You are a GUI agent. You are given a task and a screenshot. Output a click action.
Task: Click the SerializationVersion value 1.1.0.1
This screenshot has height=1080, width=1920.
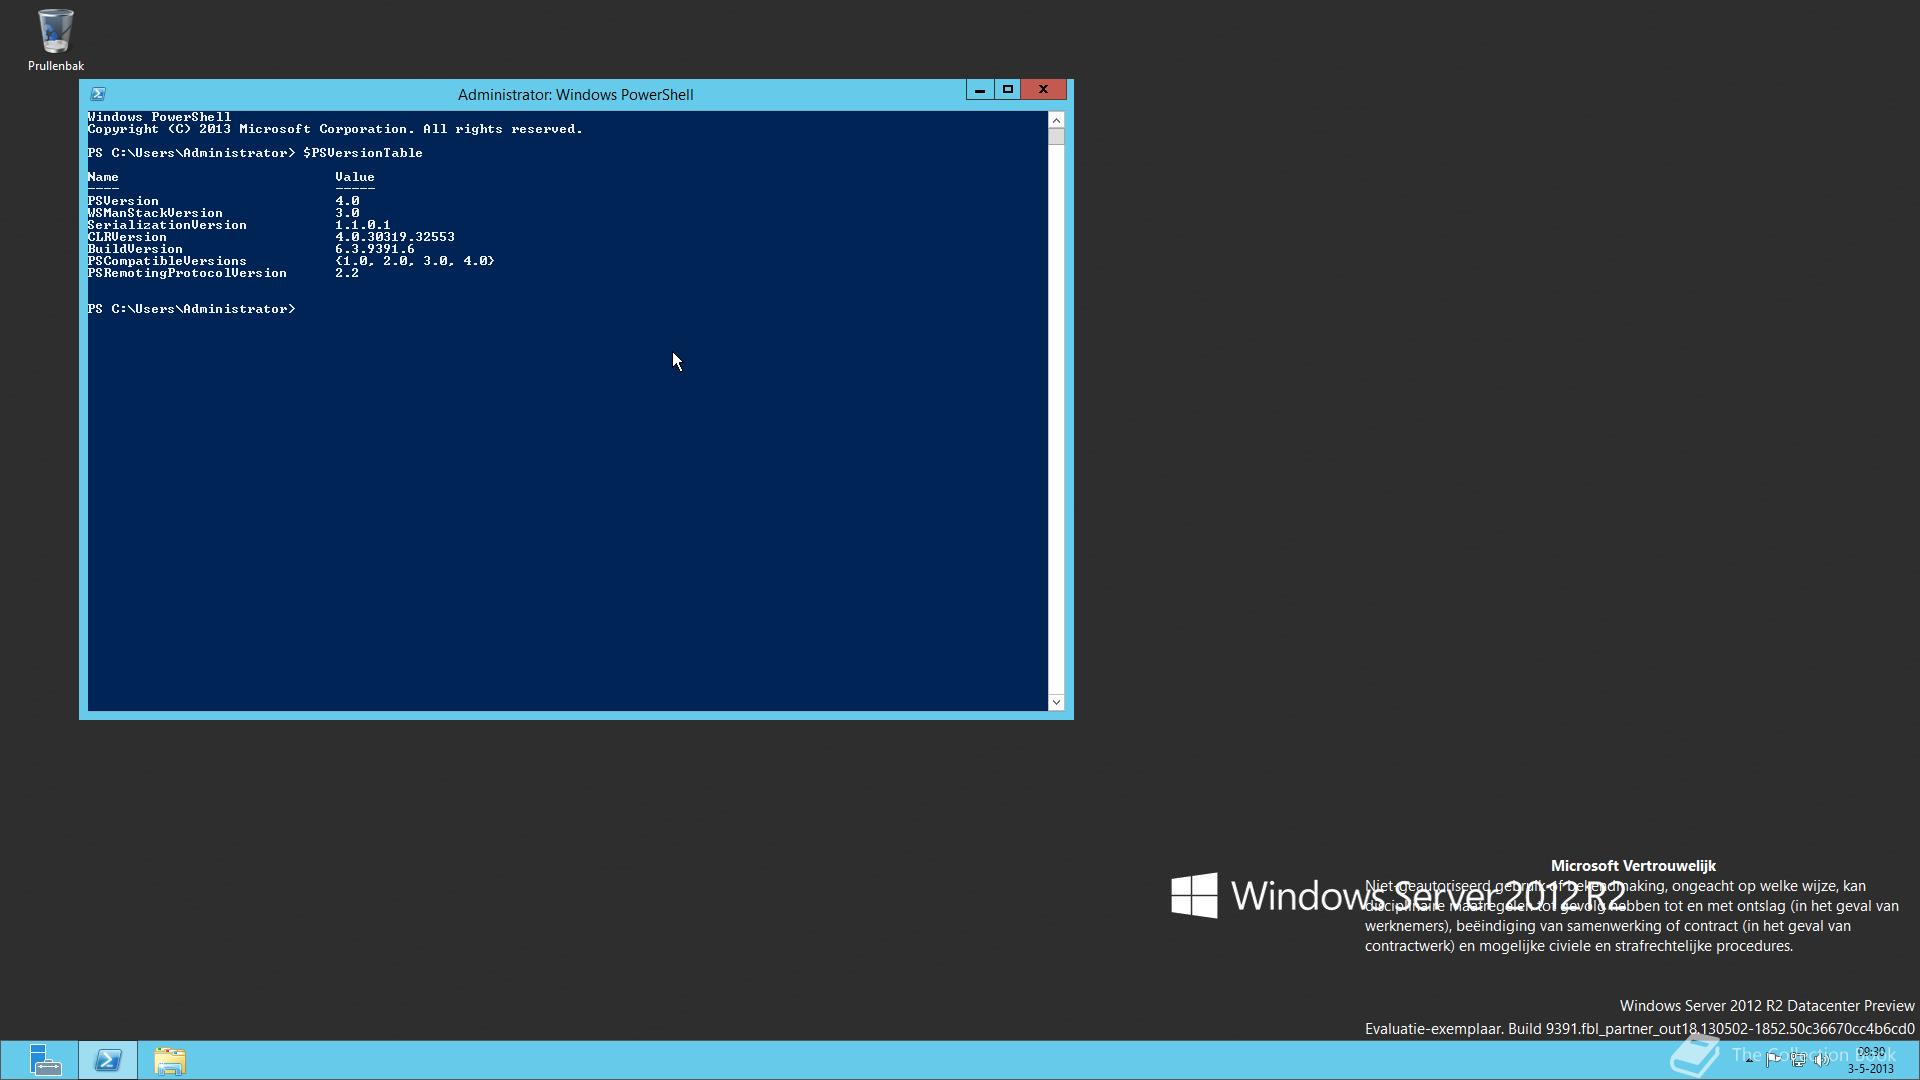363,225
